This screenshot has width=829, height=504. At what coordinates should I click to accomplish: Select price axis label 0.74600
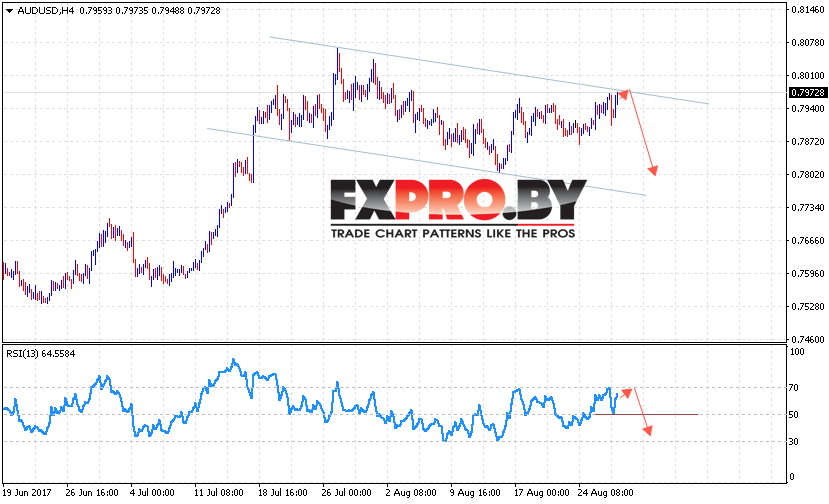pos(807,339)
